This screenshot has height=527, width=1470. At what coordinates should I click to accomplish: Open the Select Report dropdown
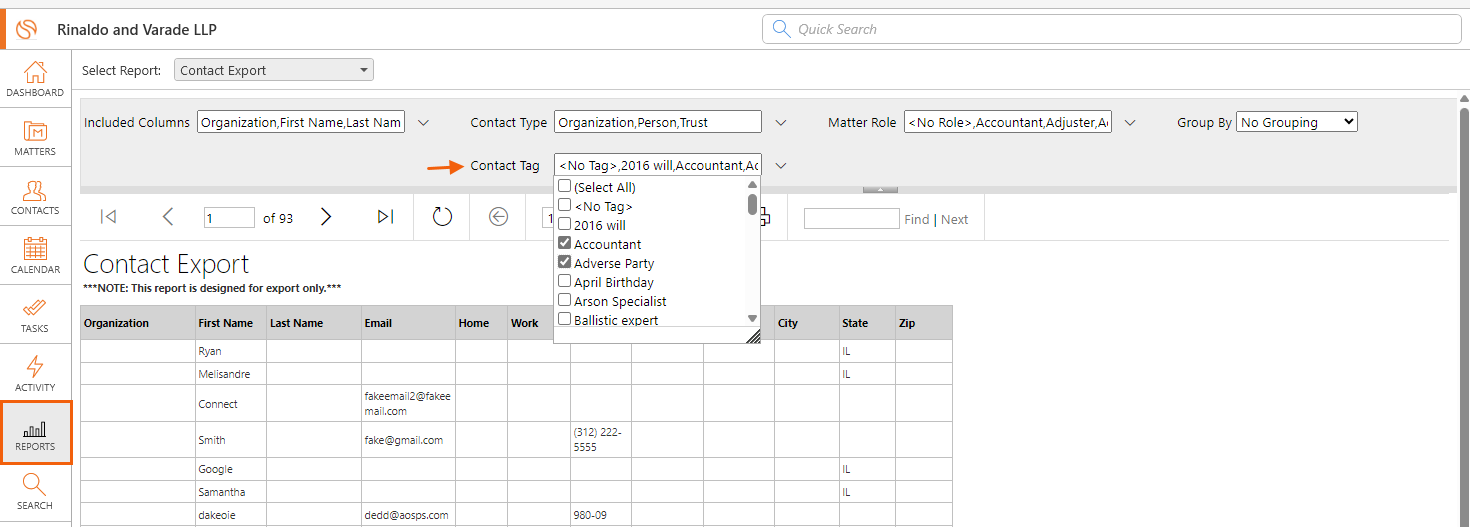[x=274, y=70]
